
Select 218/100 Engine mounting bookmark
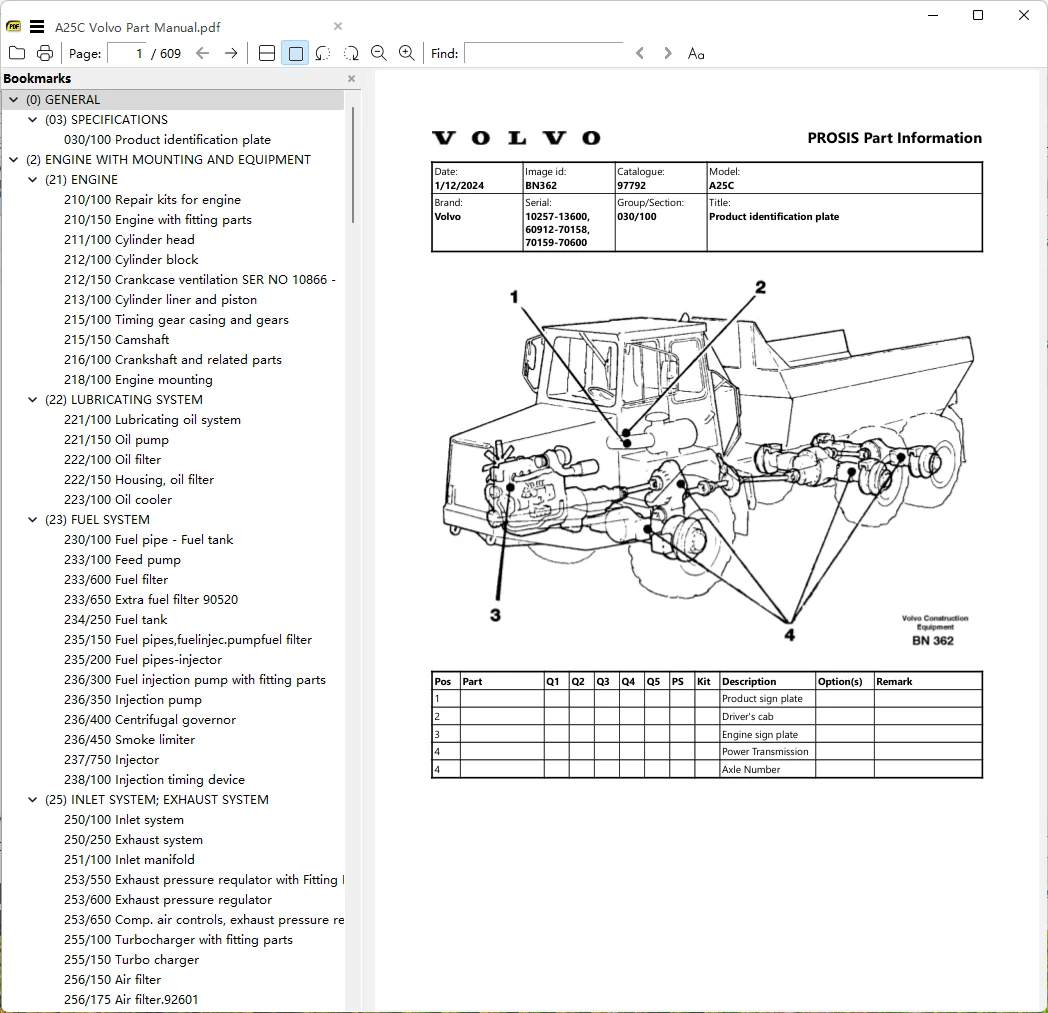tap(138, 380)
